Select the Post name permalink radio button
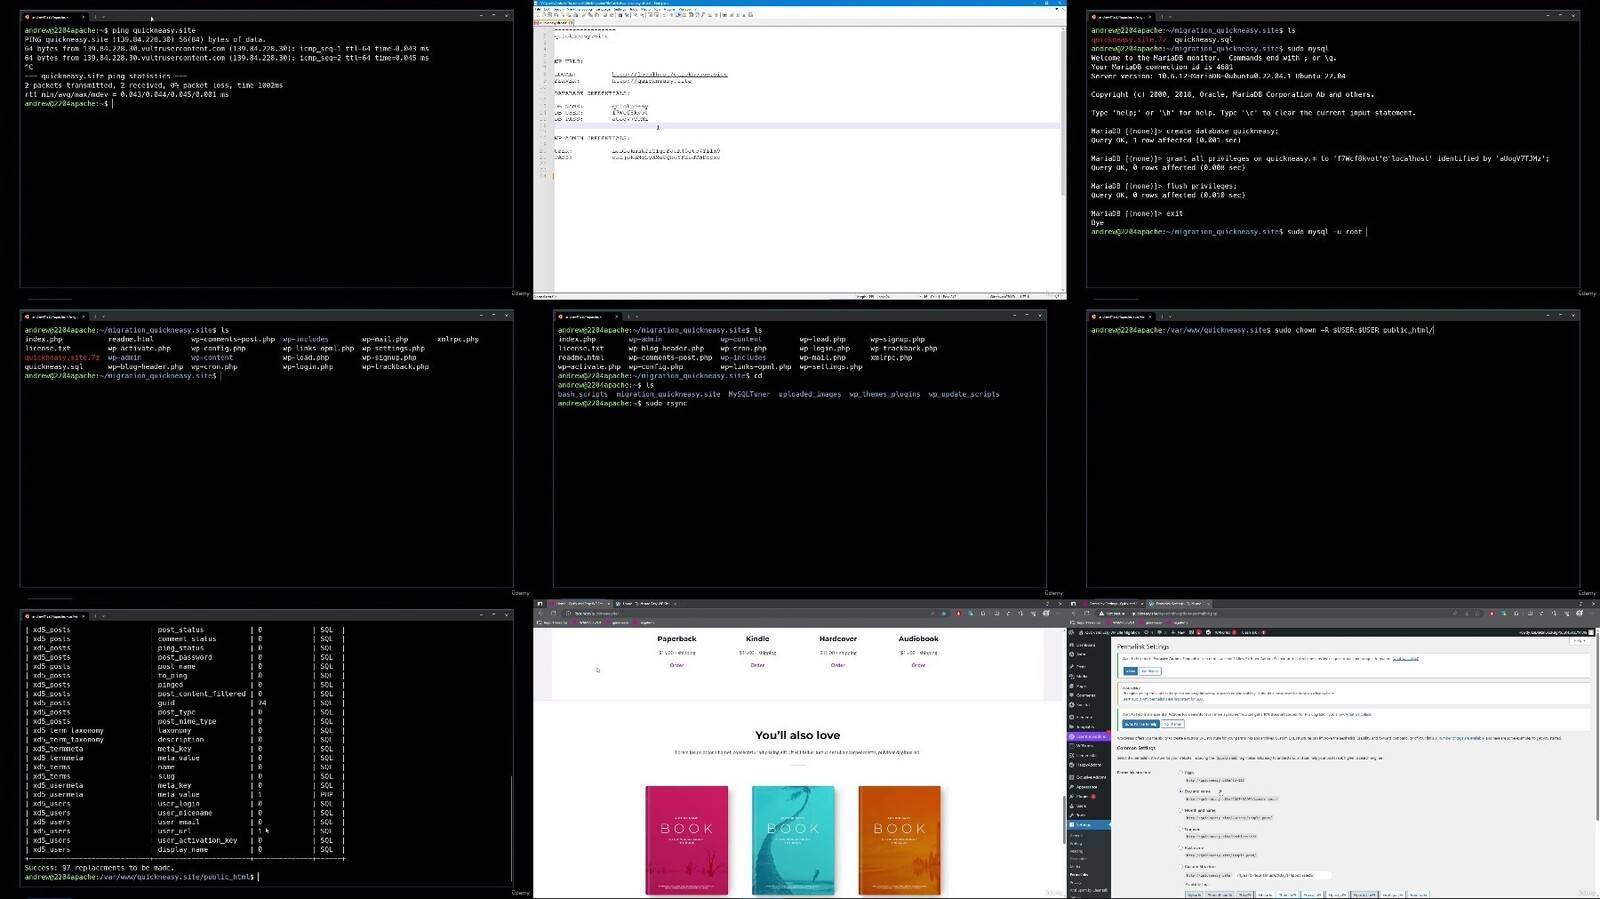The height and width of the screenshot is (899, 1600). point(1182,848)
